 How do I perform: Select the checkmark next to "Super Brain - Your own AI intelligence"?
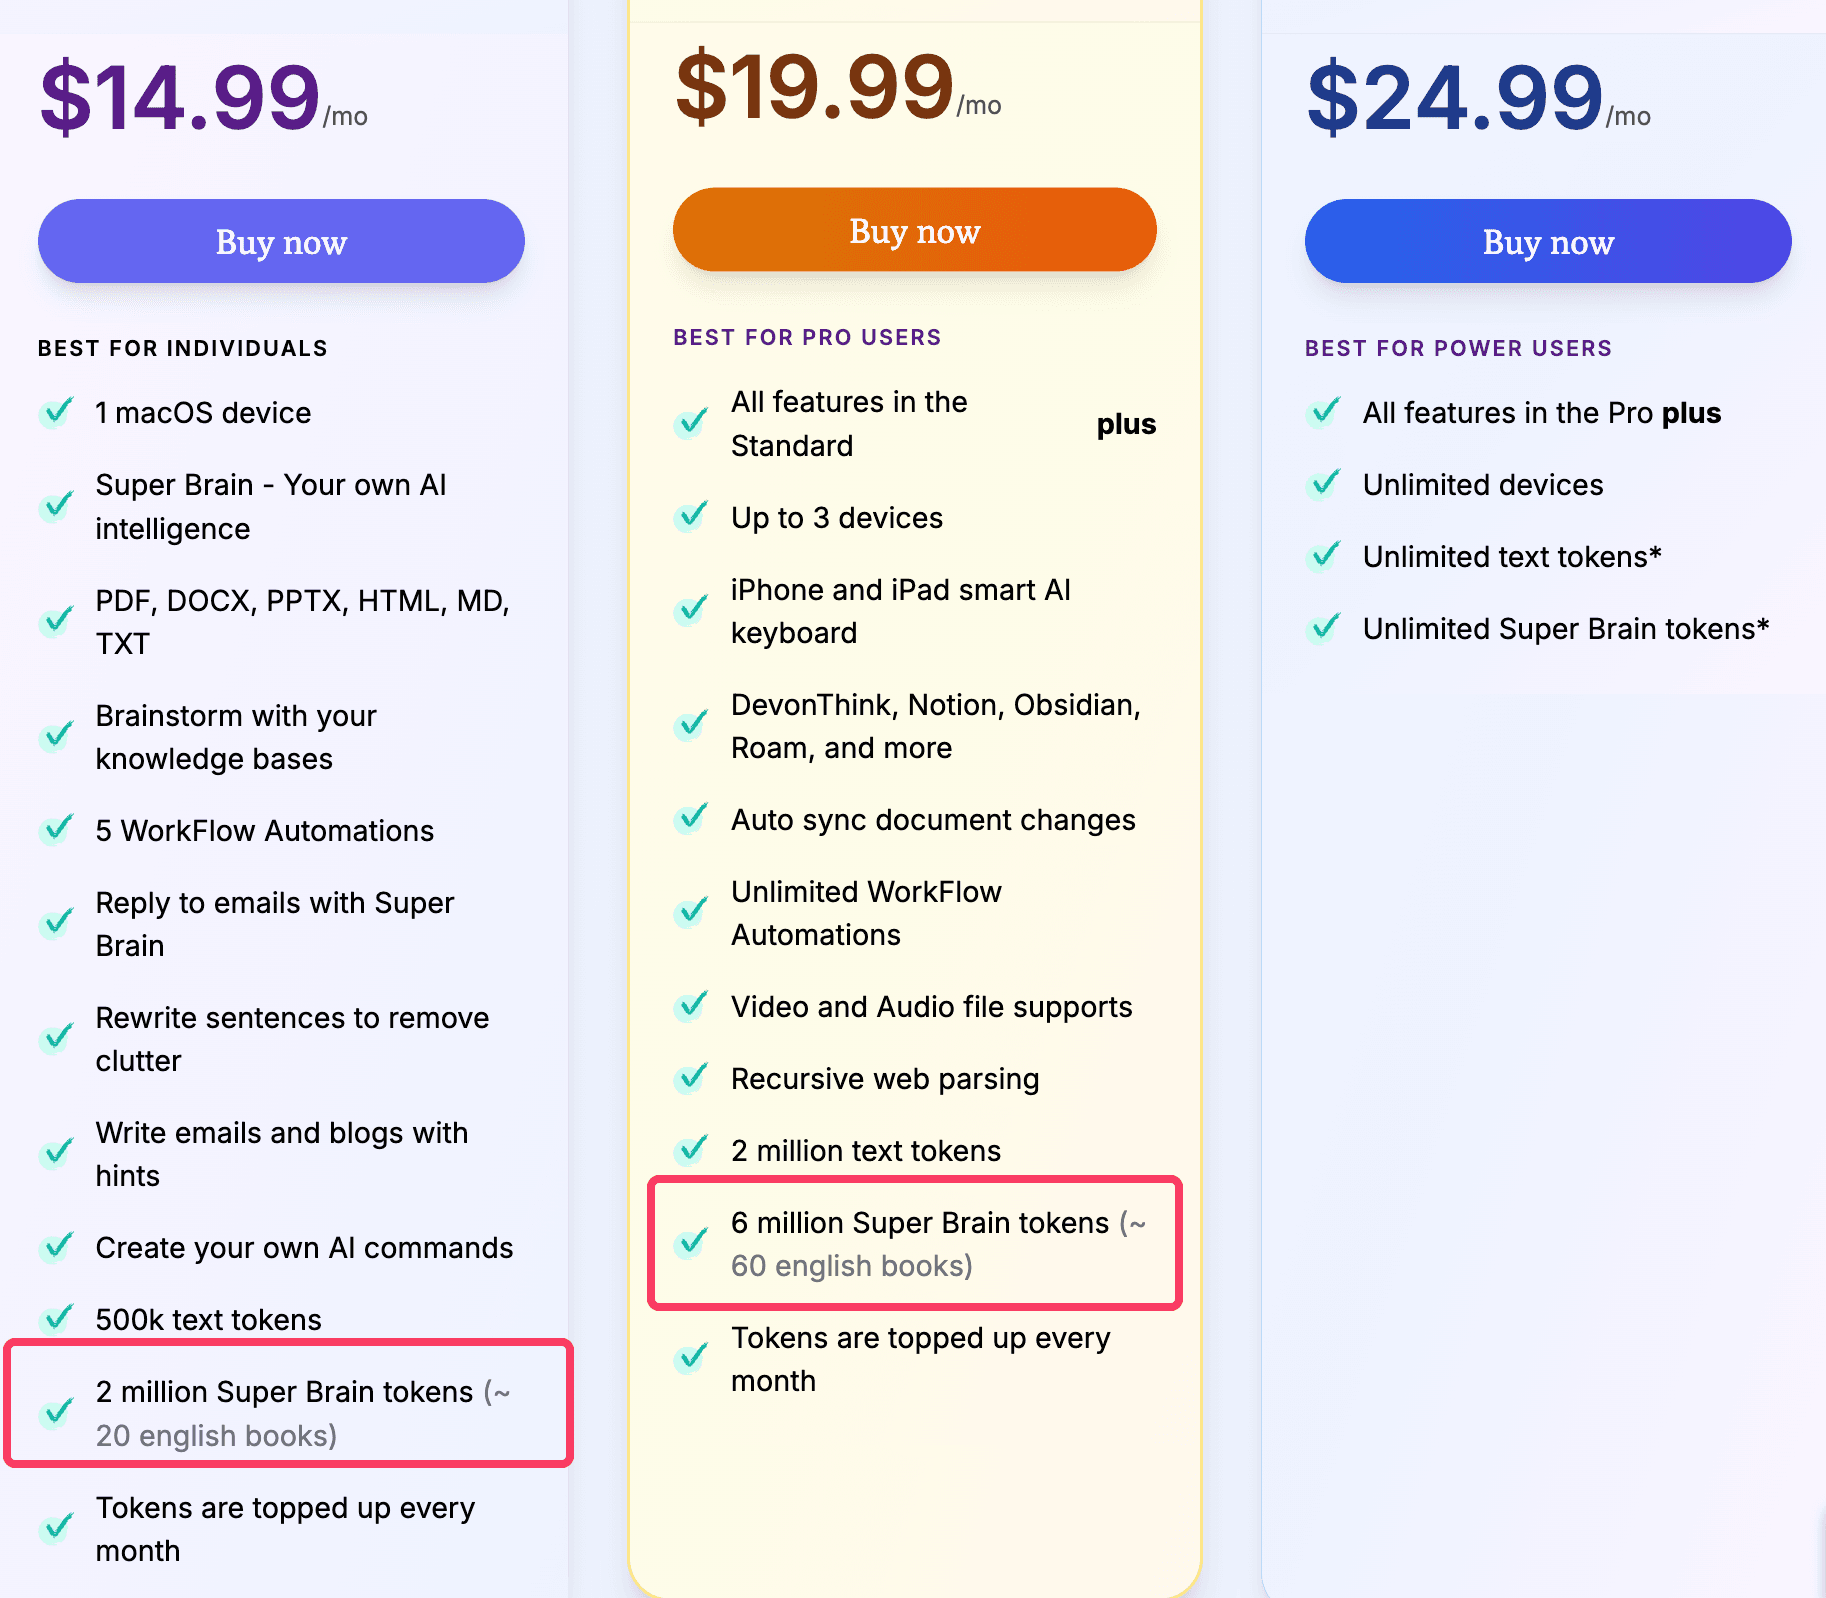pos(57,506)
